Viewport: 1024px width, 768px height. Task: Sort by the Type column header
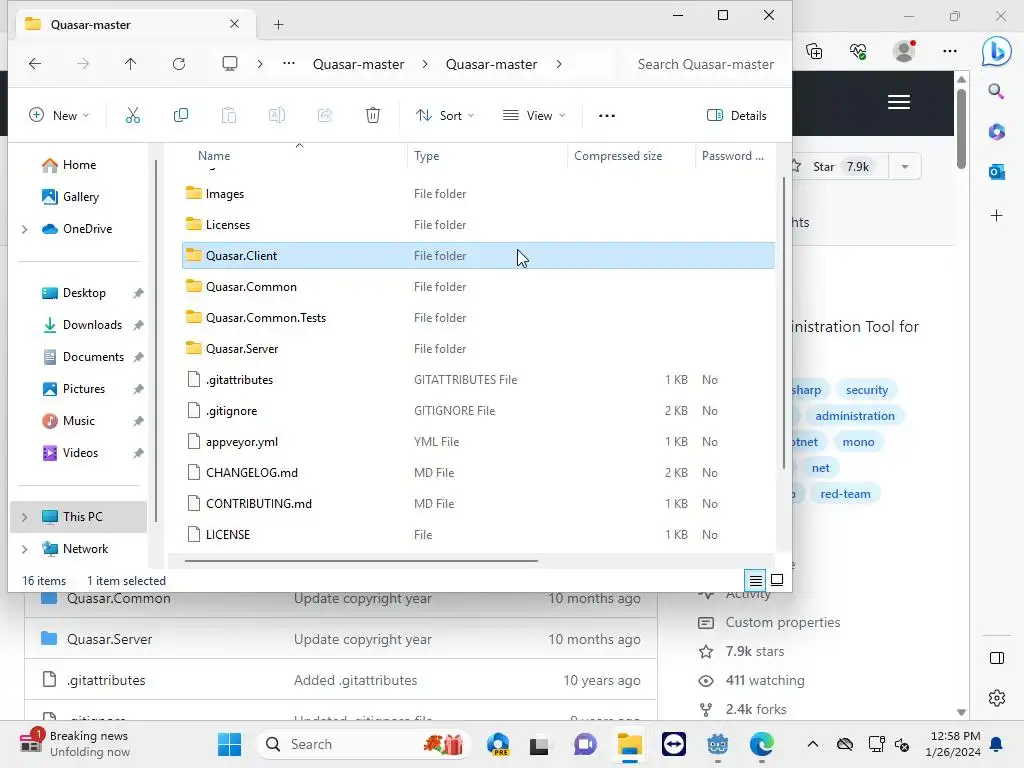426,156
